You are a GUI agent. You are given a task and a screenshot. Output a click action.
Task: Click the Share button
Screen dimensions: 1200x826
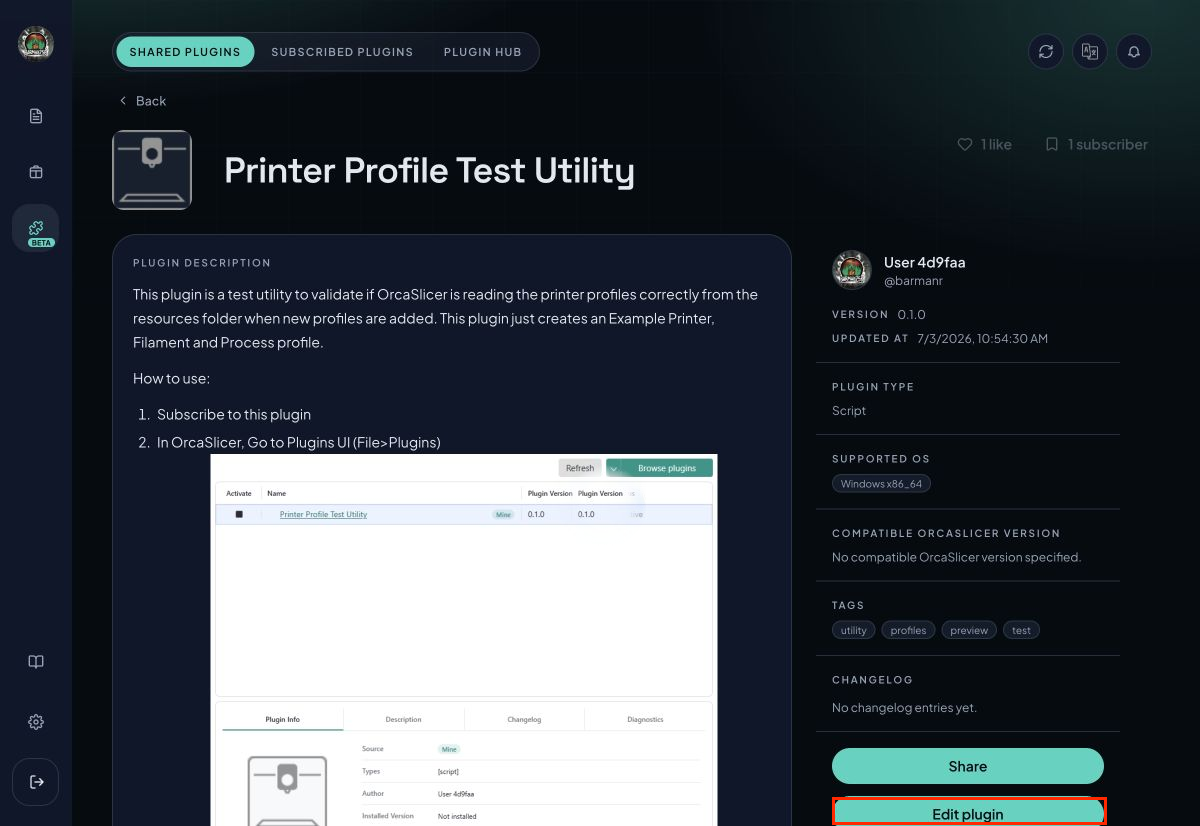(968, 766)
